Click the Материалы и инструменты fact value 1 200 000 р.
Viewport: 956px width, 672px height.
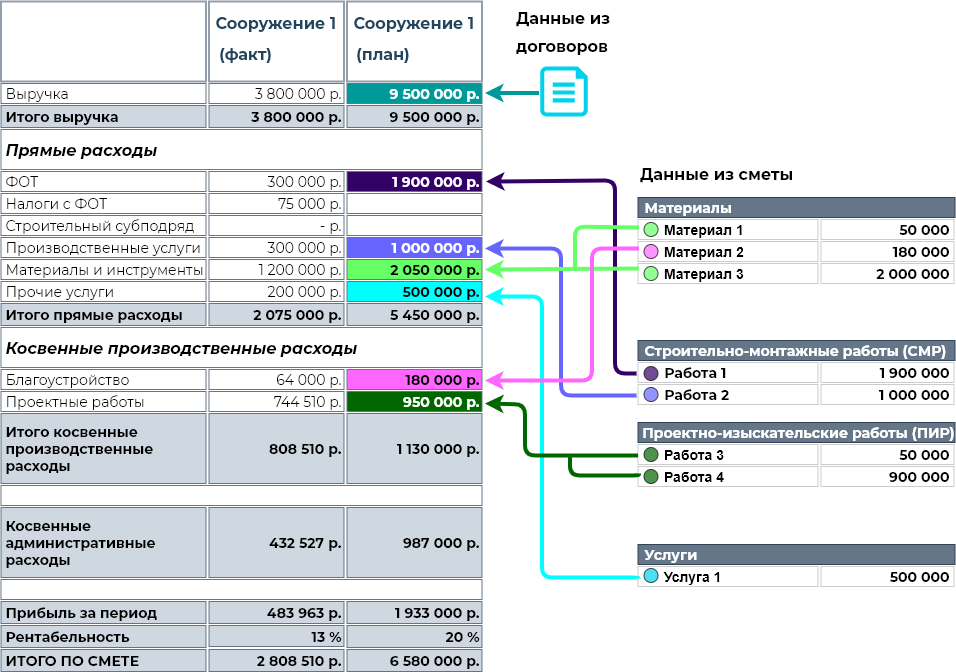(276, 270)
